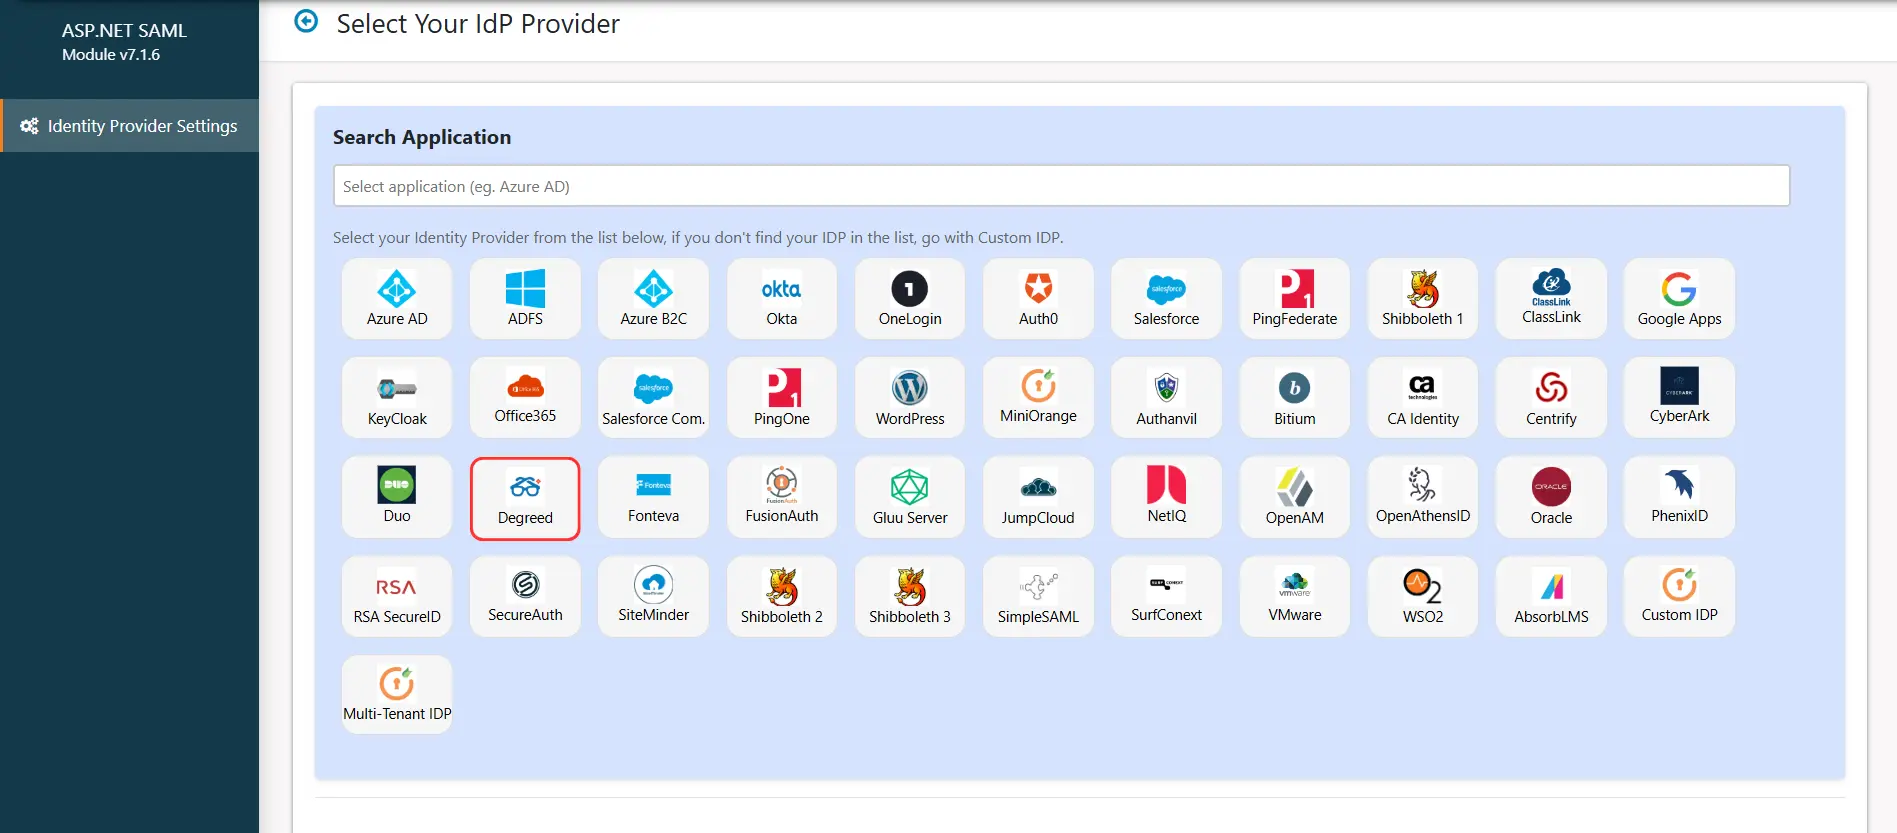Select the Azure B2C provider
Image resolution: width=1897 pixels, height=833 pixels.
653,298
